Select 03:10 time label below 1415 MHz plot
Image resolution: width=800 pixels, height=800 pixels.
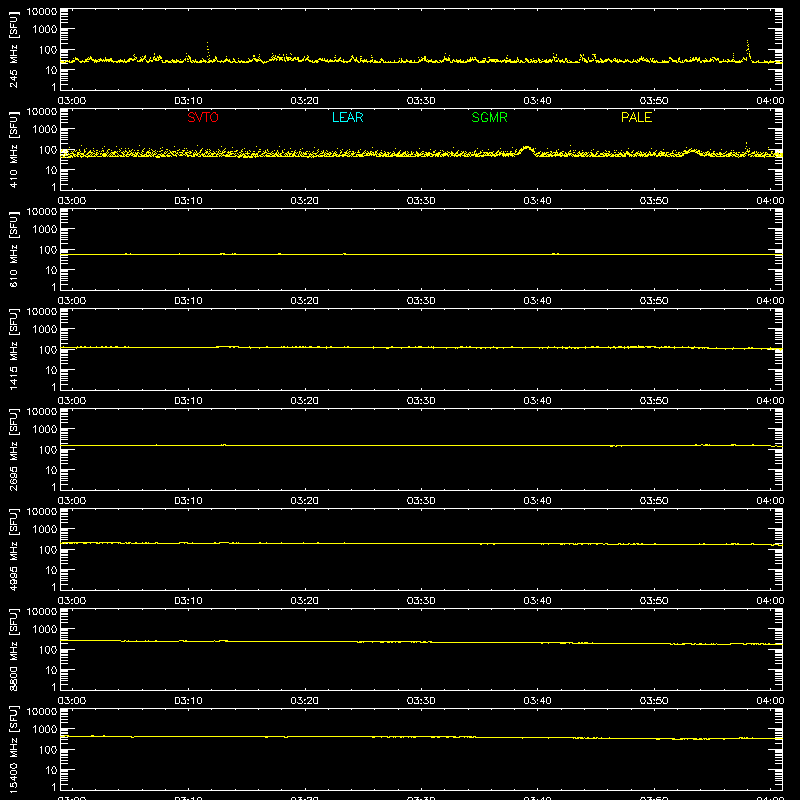click(x=188, y=401)
